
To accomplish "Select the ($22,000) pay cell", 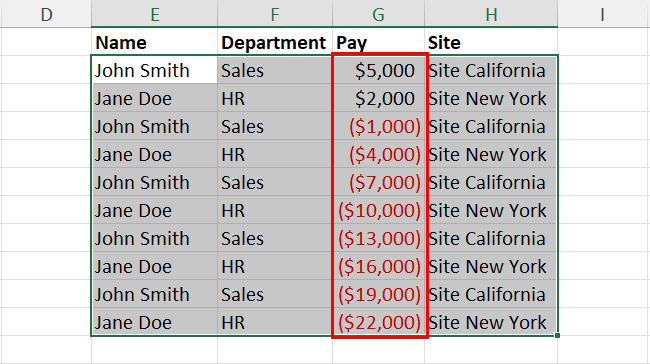I will point(378,322).
